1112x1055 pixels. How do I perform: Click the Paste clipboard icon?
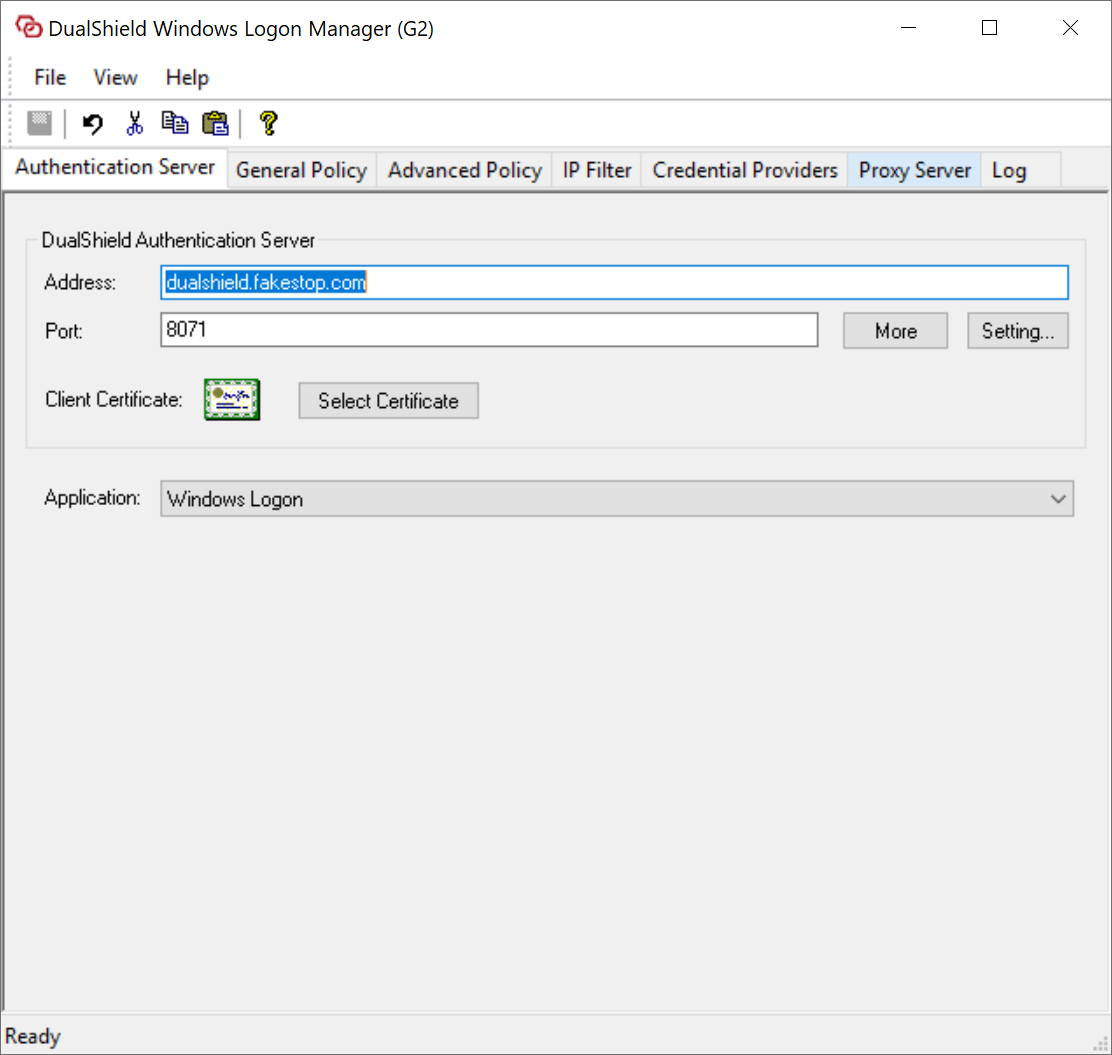point(215,123)
